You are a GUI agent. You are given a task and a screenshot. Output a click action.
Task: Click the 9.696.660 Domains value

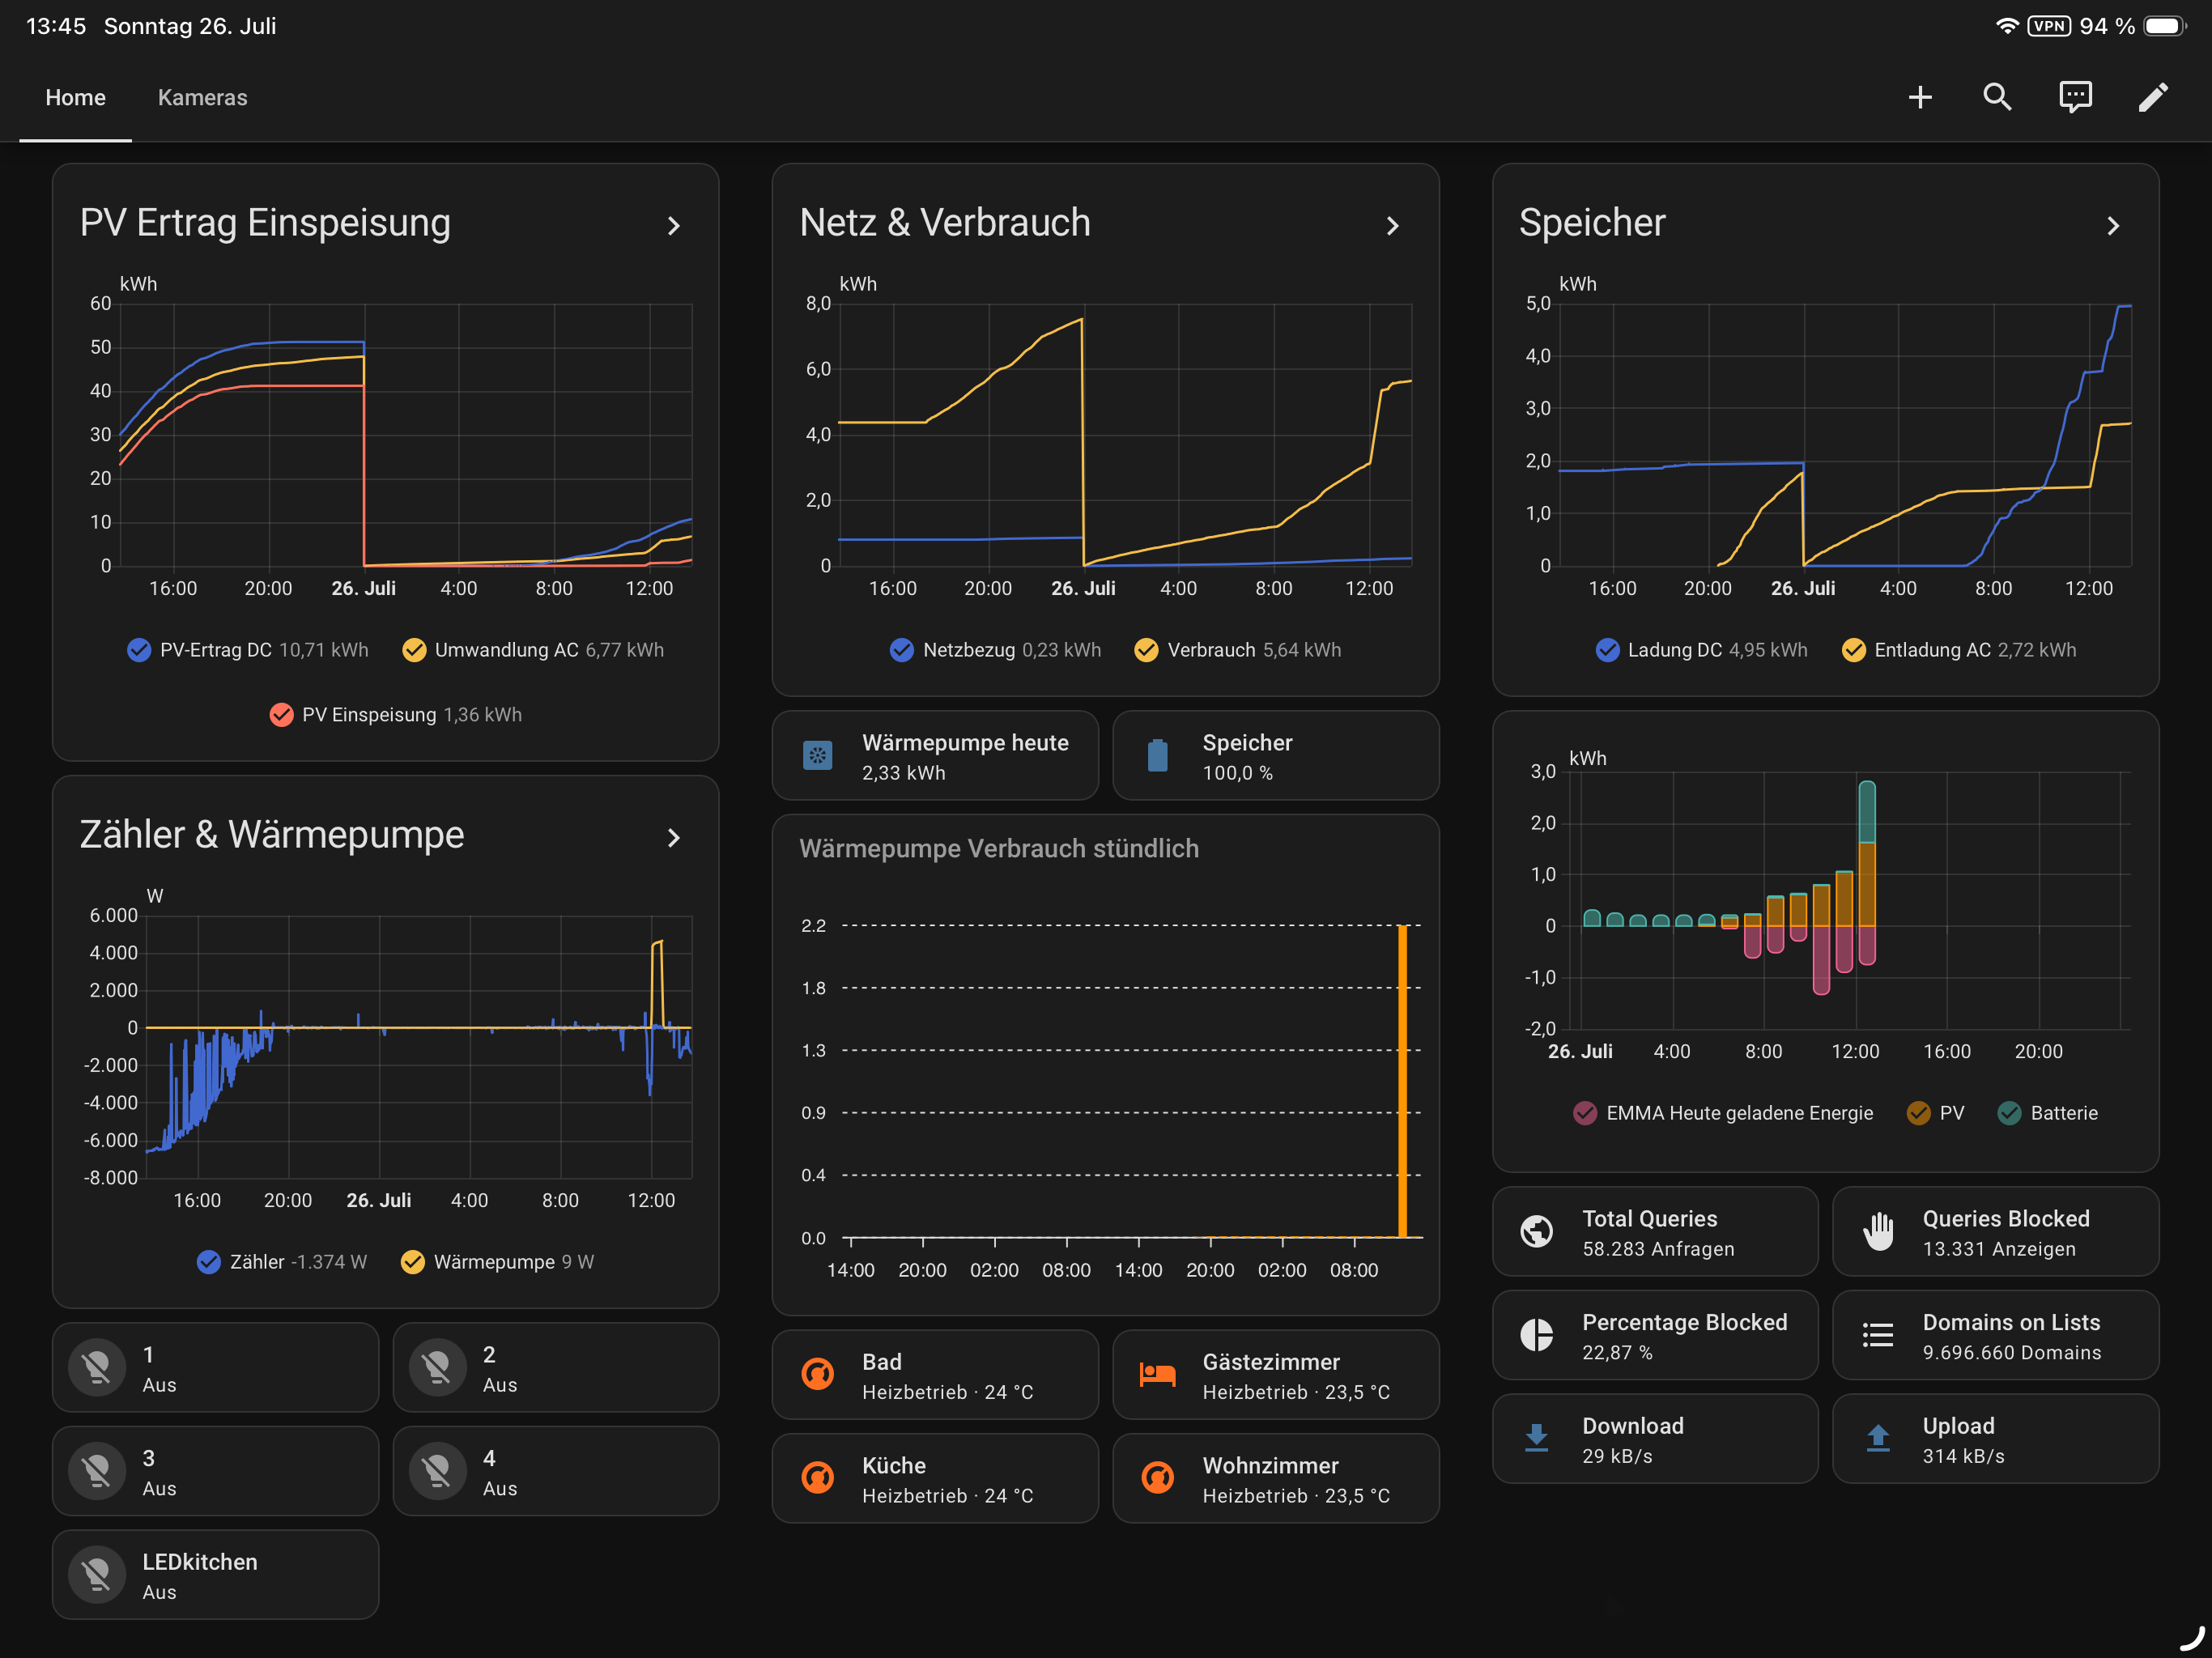[x=2011, y=1353]
